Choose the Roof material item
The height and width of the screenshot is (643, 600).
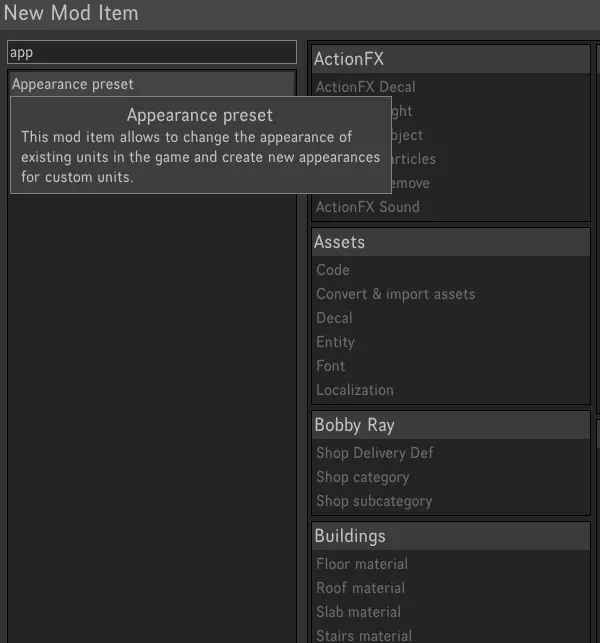361,588
